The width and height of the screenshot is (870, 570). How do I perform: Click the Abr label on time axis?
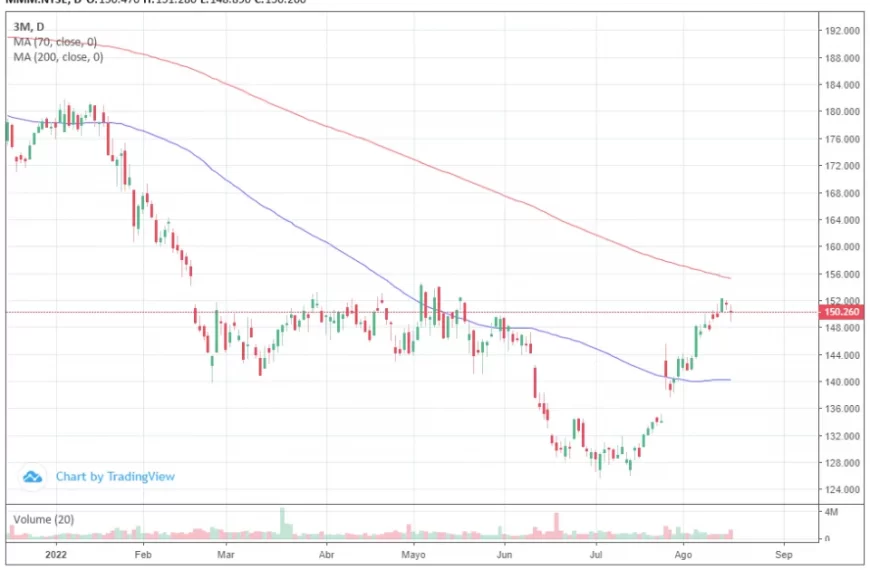tap(327, 554)
